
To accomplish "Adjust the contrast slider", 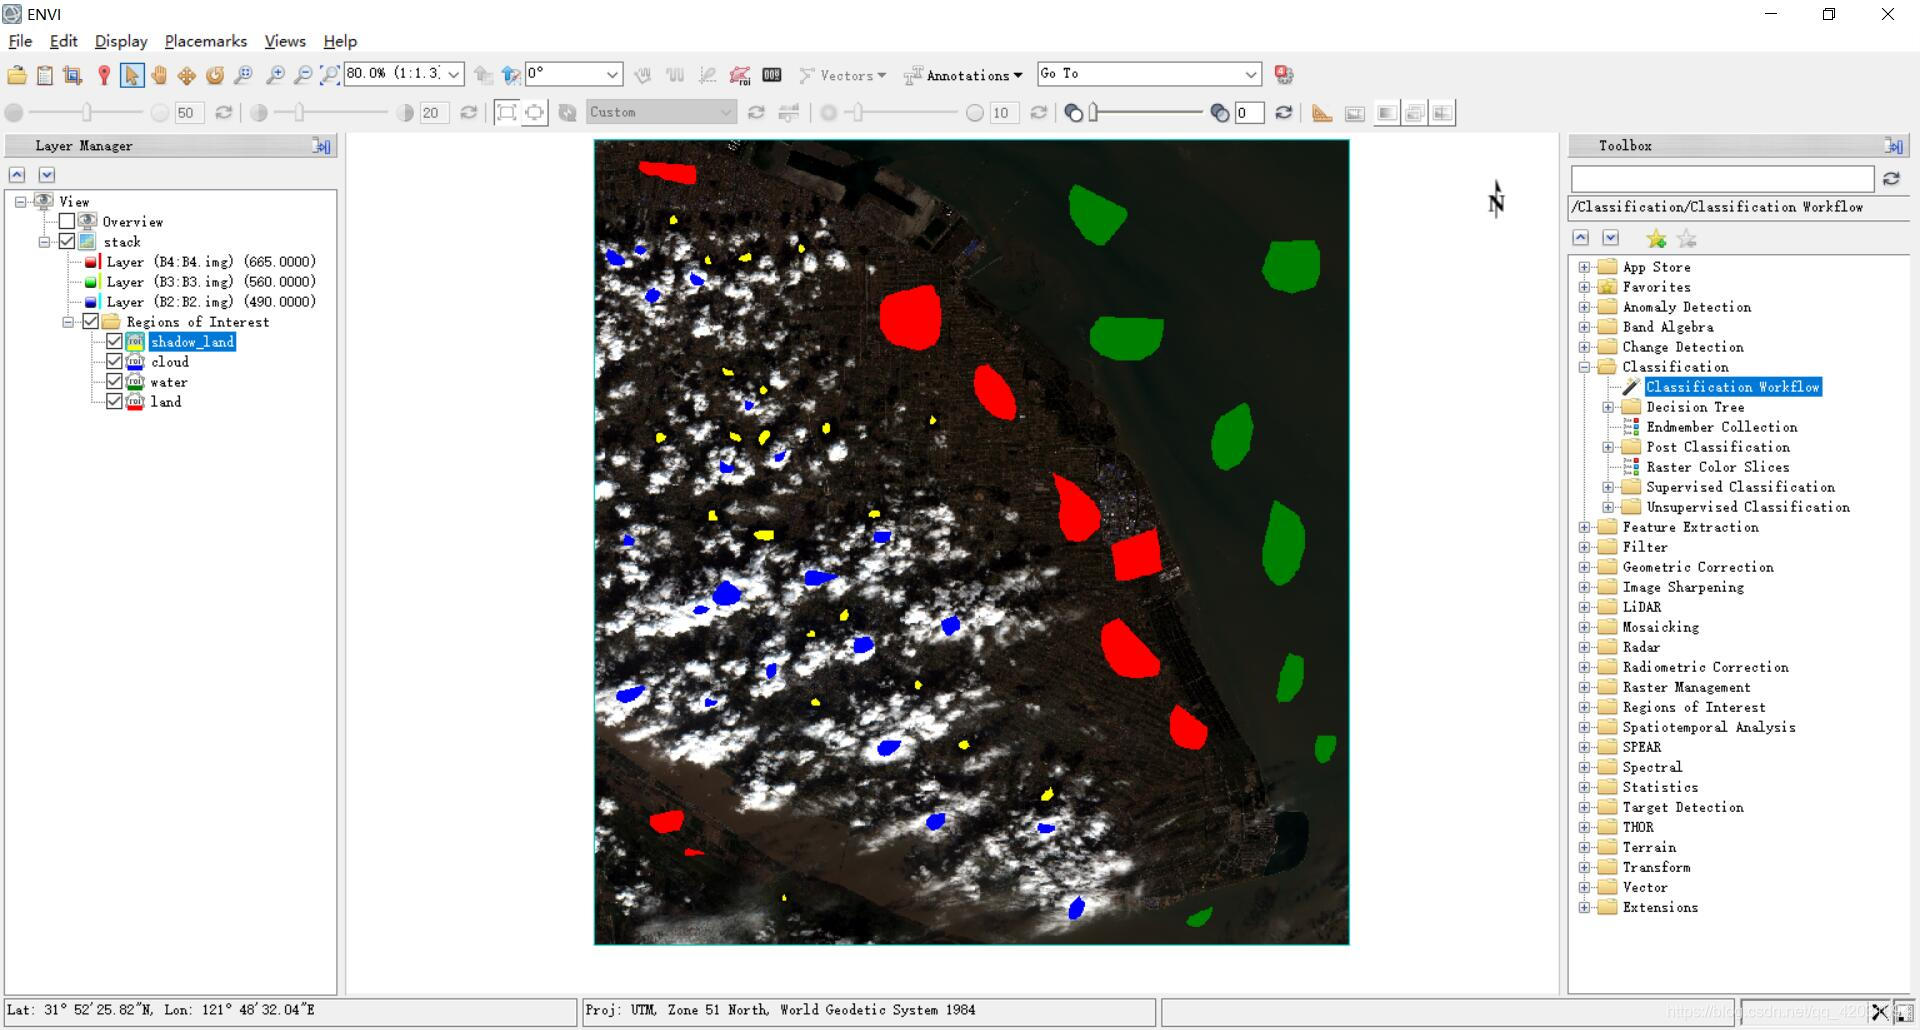I will [299, 113].
